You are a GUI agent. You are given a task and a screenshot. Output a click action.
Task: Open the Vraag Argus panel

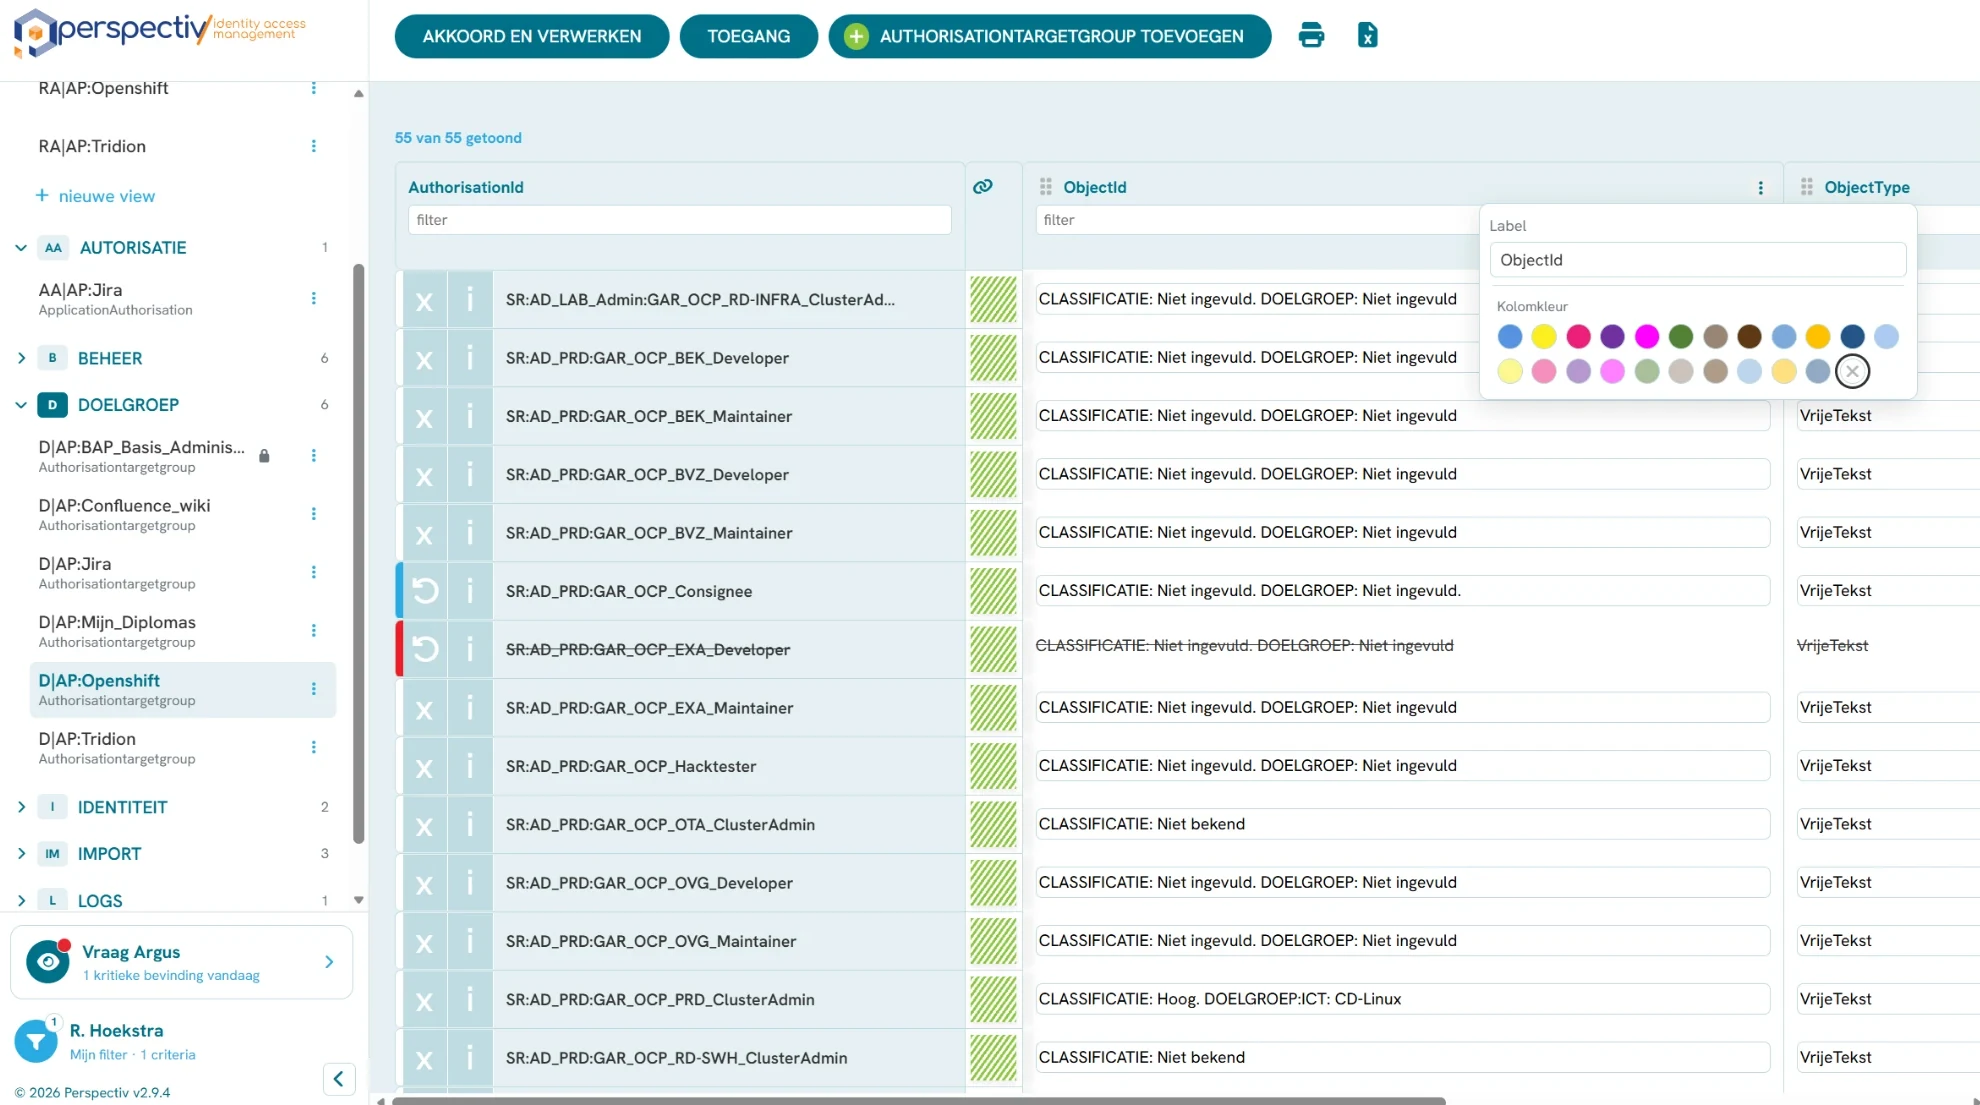182,962
